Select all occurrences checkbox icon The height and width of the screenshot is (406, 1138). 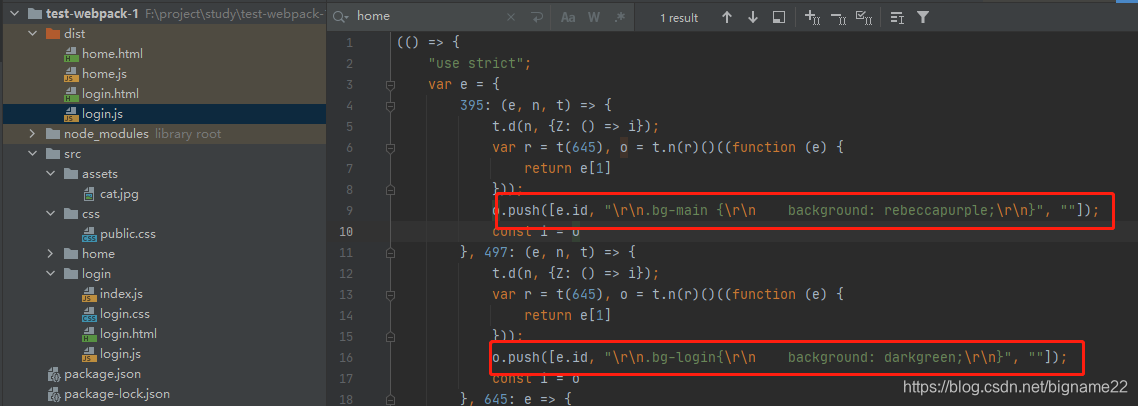click(864, 17)
